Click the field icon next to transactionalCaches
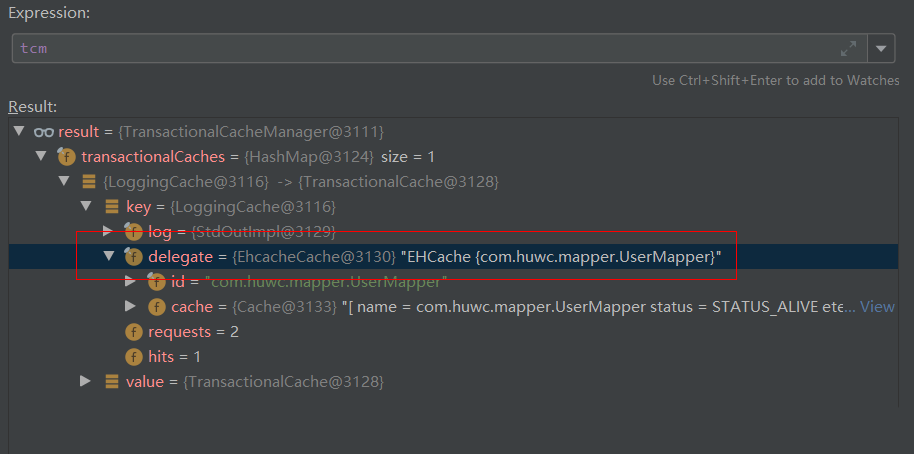Image resolution: width=914 pixels, height=454 pixels. [x=66, y=157]
